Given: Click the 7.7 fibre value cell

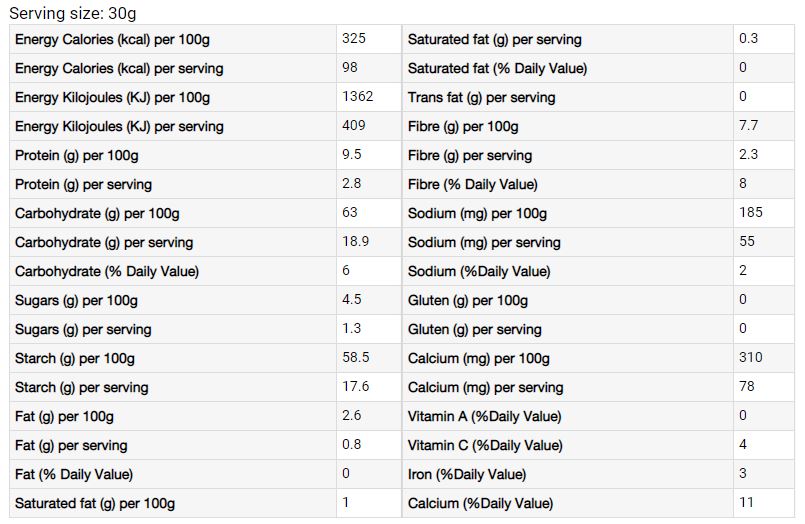Looking at the screenshot, I should coord(748,126).
